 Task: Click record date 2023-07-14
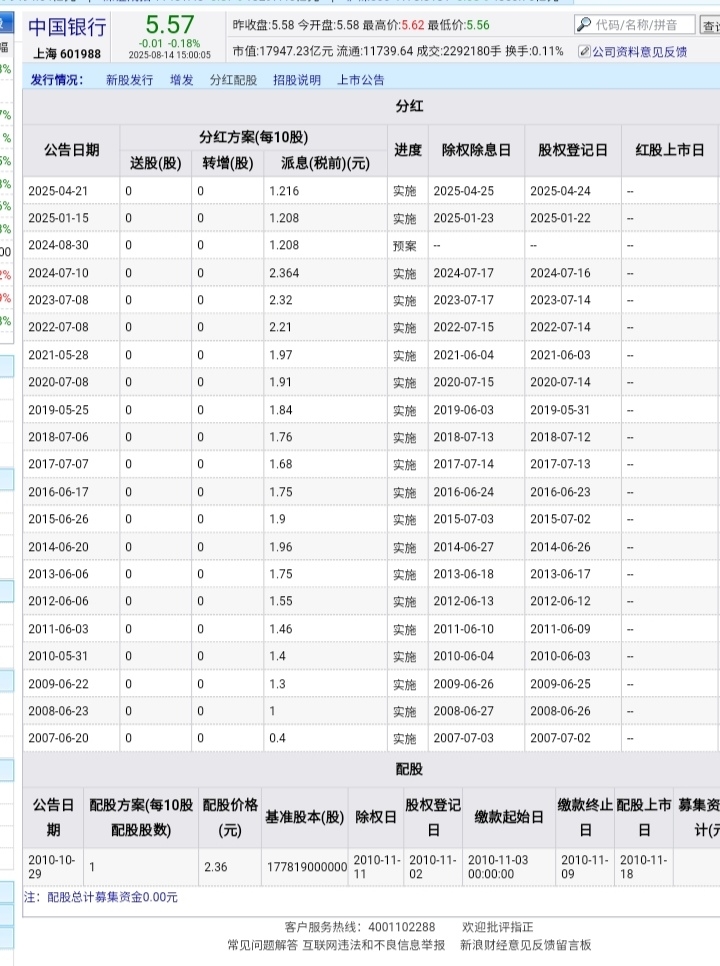point(560,300)
